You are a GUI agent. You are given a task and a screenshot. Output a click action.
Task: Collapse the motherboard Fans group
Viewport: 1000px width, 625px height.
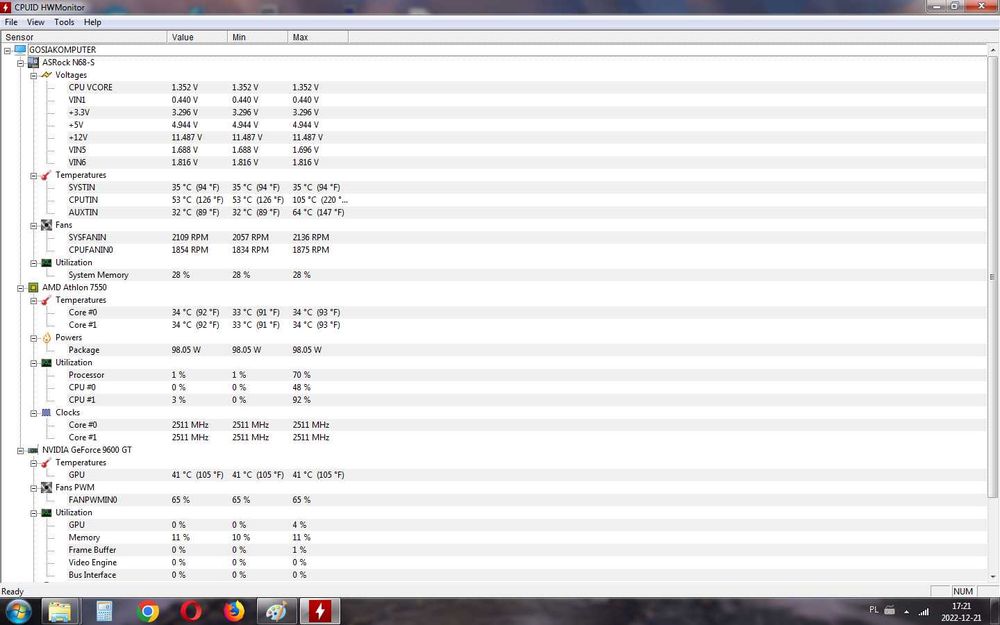point(34,225)
